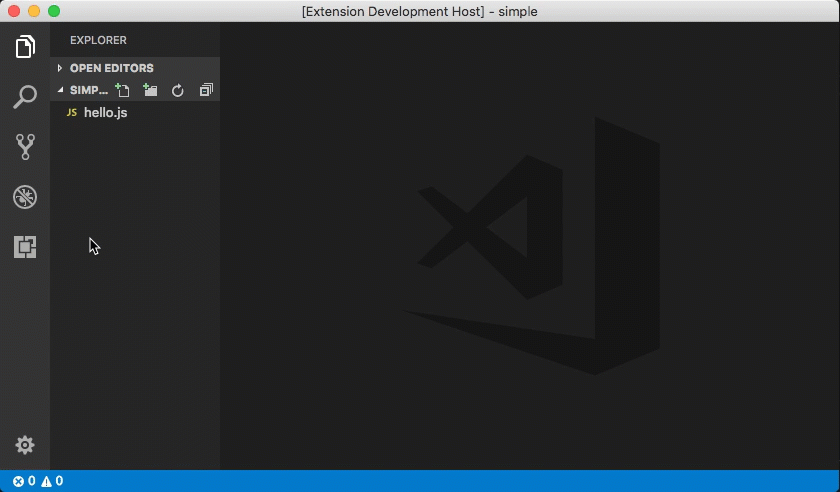840x492 pixels.
Task: Open the Manage gear menu
Action: pos(25,445)
